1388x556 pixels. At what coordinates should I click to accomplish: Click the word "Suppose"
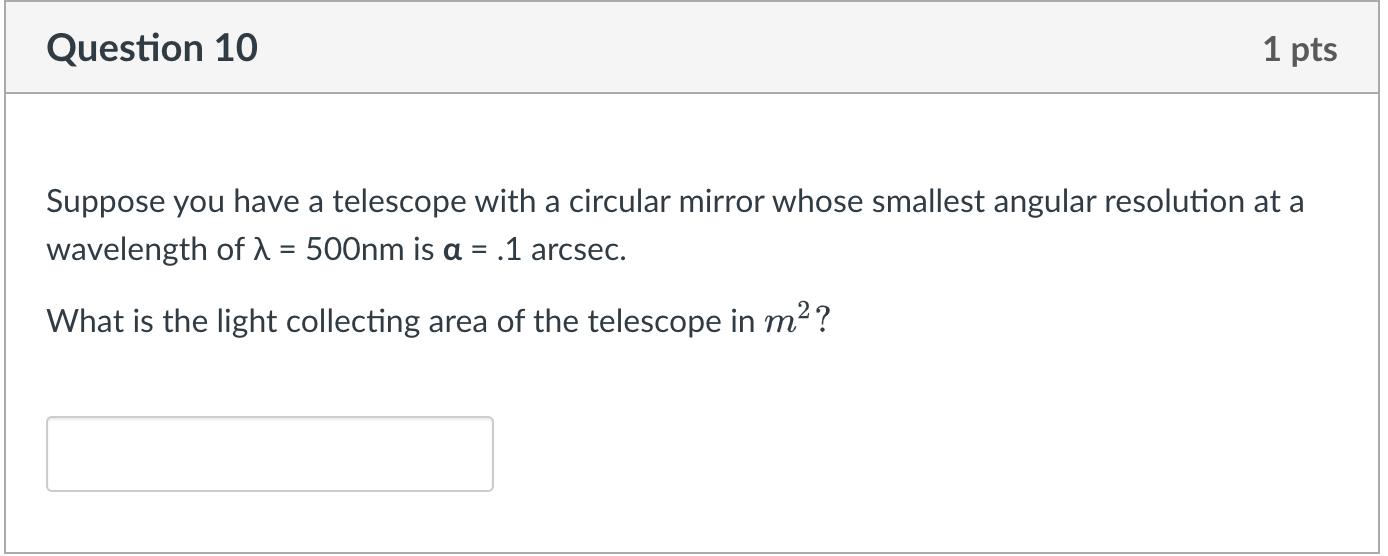coord(106,203)
